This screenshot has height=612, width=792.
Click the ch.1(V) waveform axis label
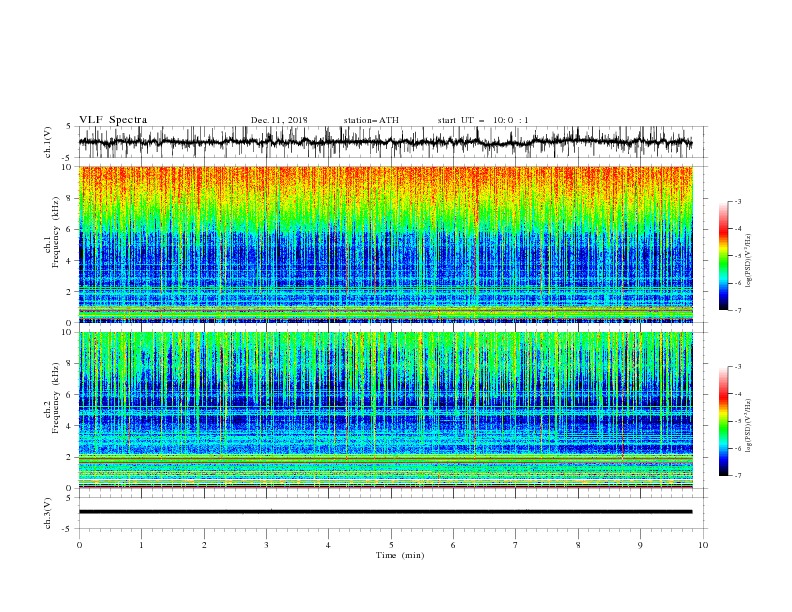[x=48, y=142]
